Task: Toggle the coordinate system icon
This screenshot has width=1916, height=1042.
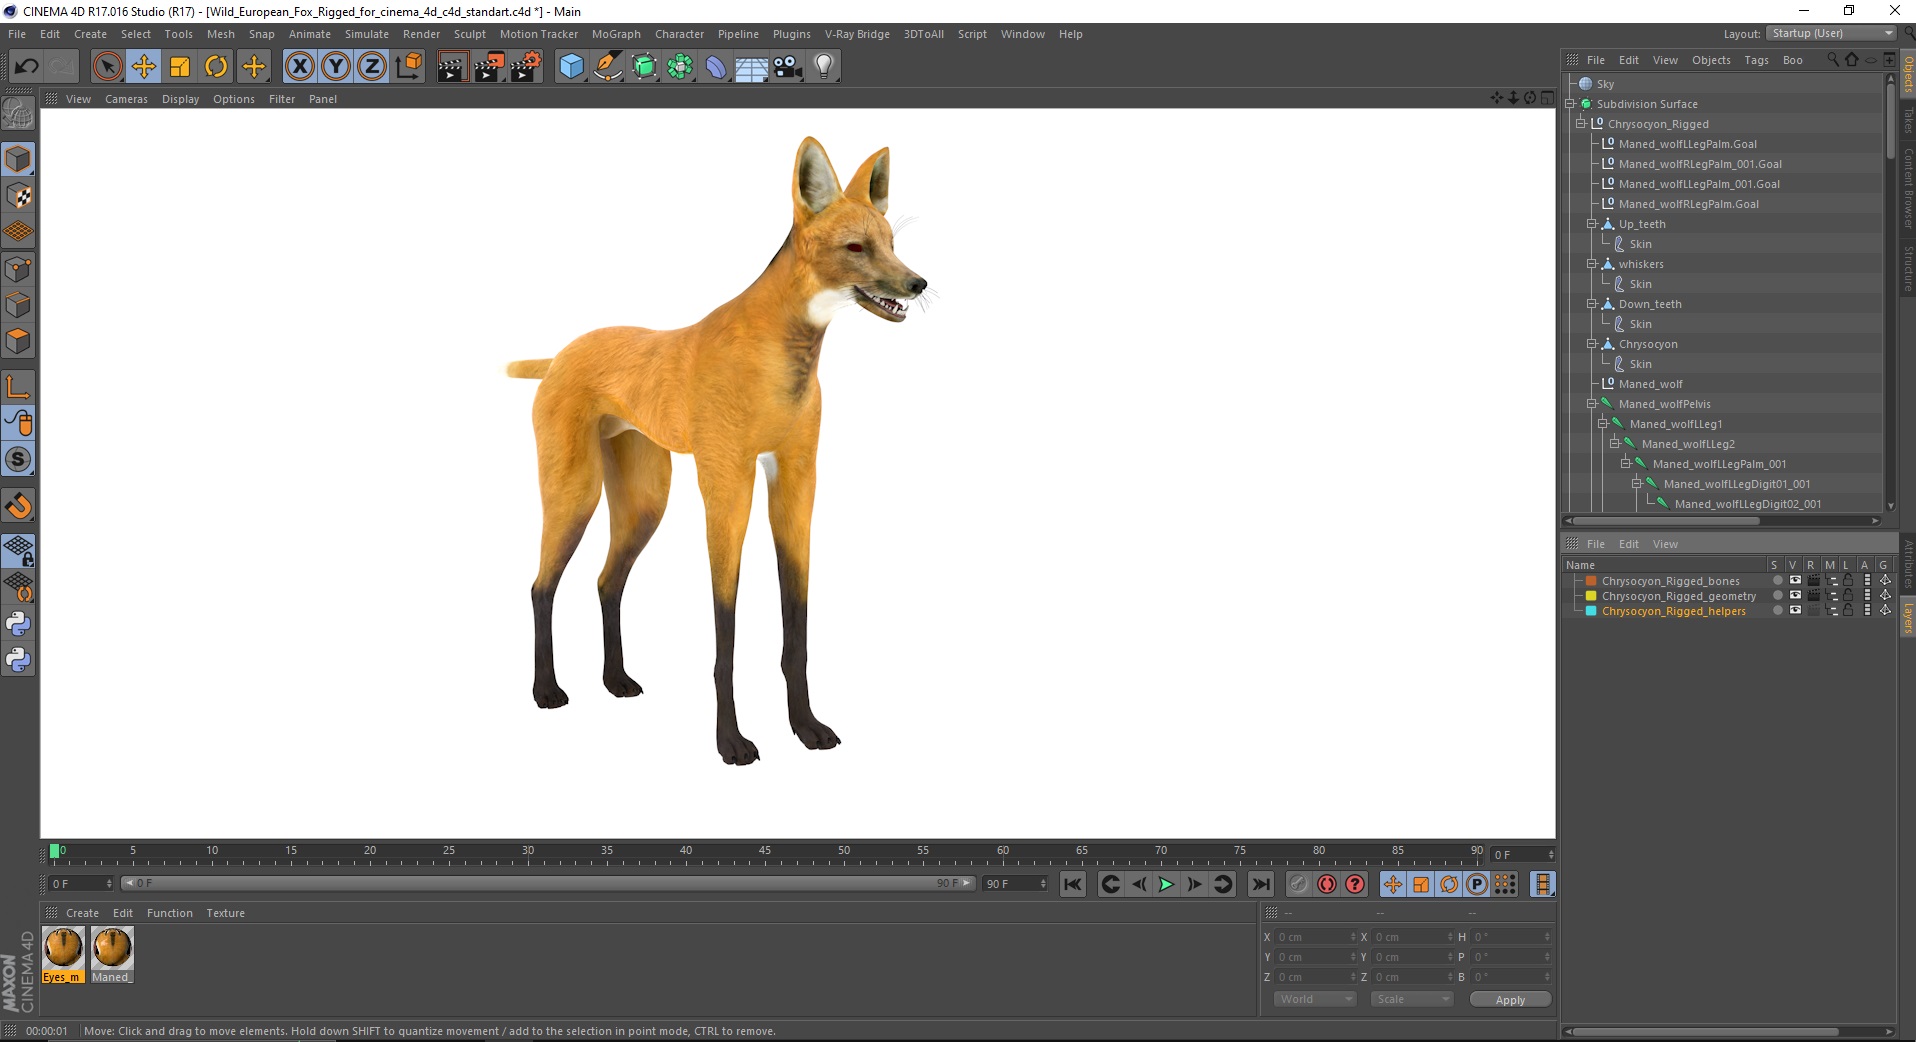Action: click(408, 67)
